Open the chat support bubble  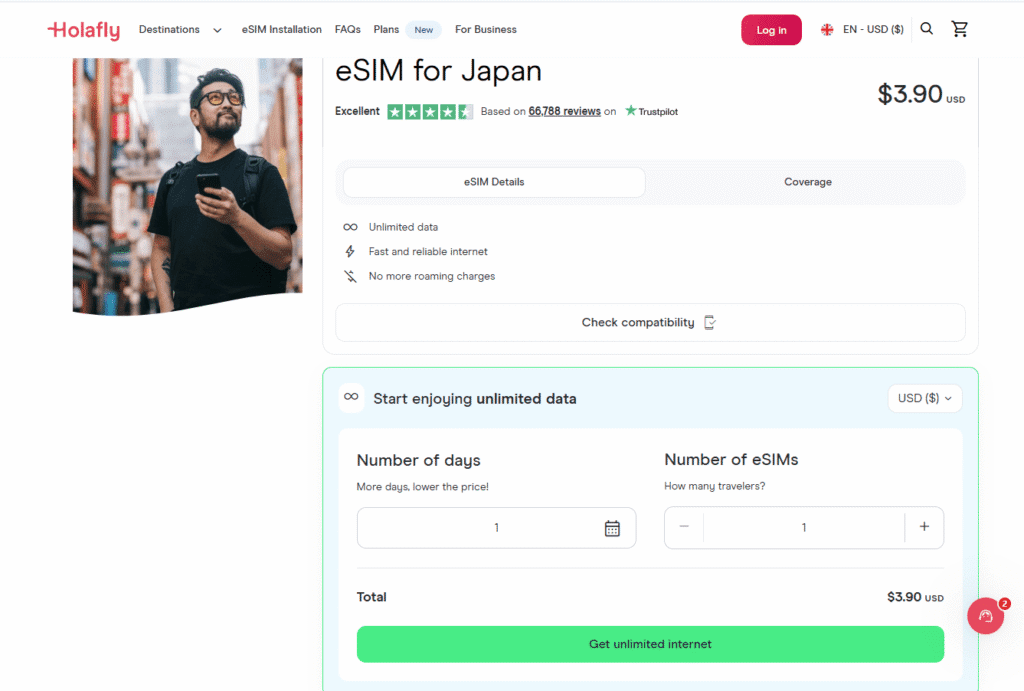tap(986, 616)
